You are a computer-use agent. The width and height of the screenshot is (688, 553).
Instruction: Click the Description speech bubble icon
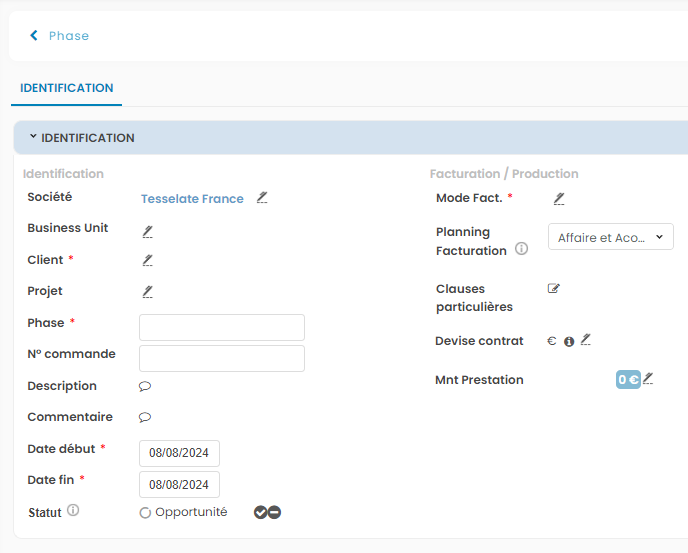pos(145,386)
